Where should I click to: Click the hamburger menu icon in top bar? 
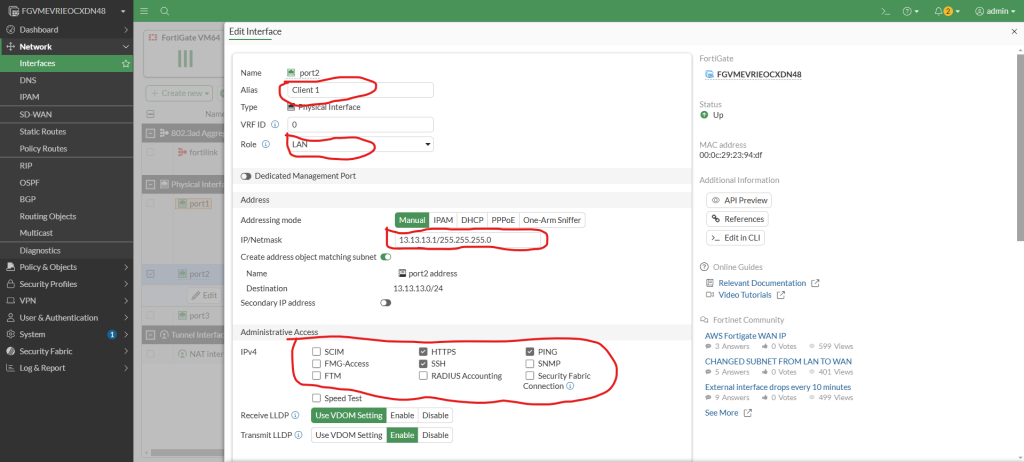pyautogui.click(x=144, y=10)
